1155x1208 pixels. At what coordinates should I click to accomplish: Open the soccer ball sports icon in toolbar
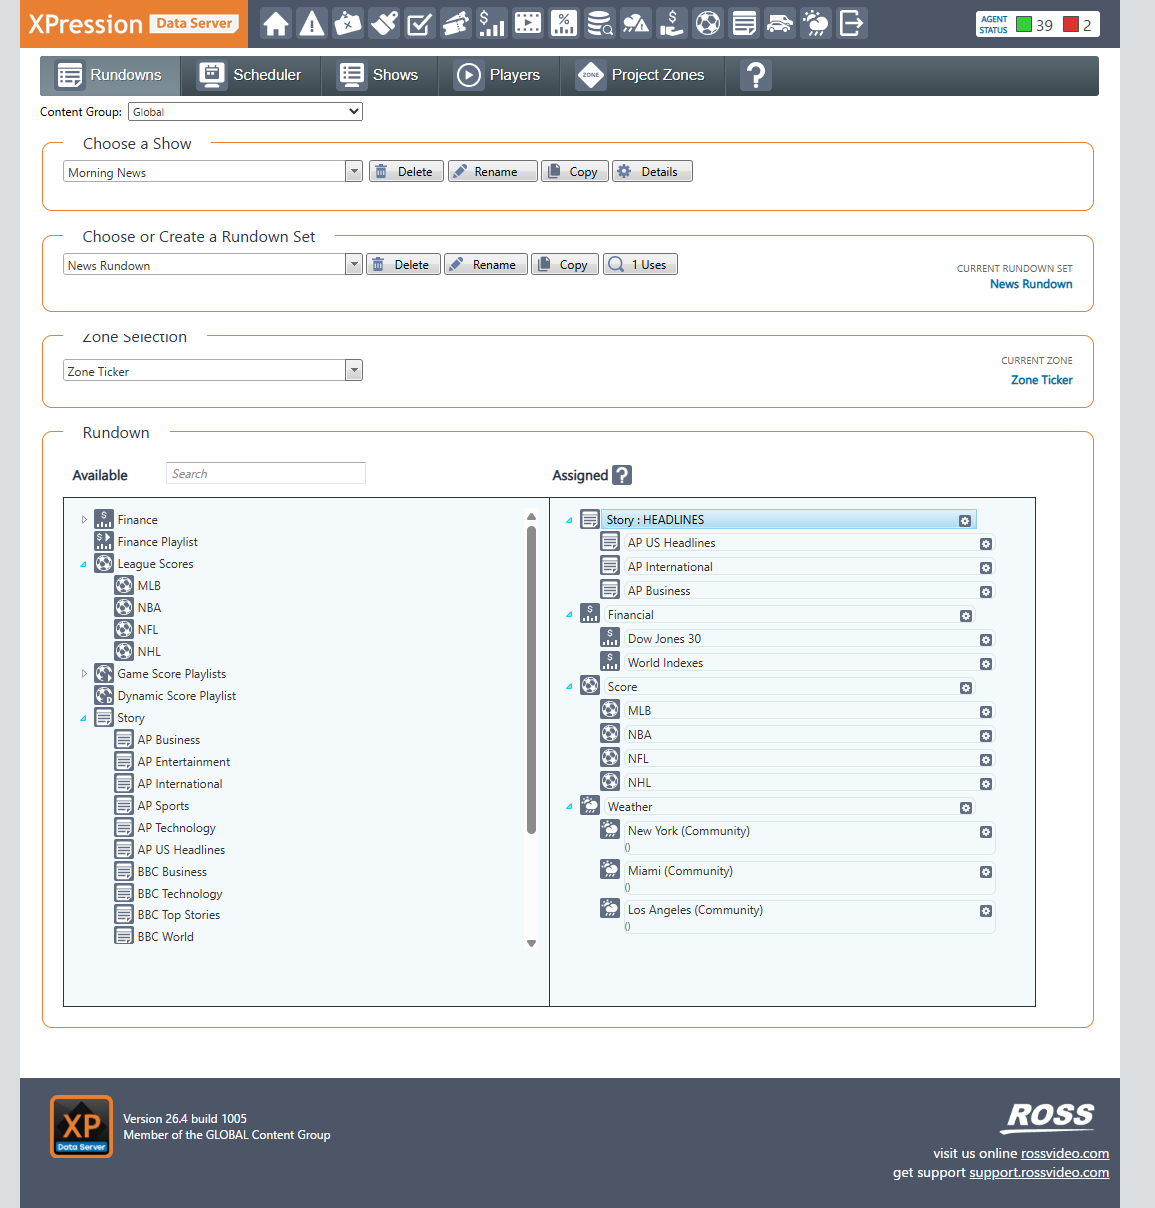point(708,23)
